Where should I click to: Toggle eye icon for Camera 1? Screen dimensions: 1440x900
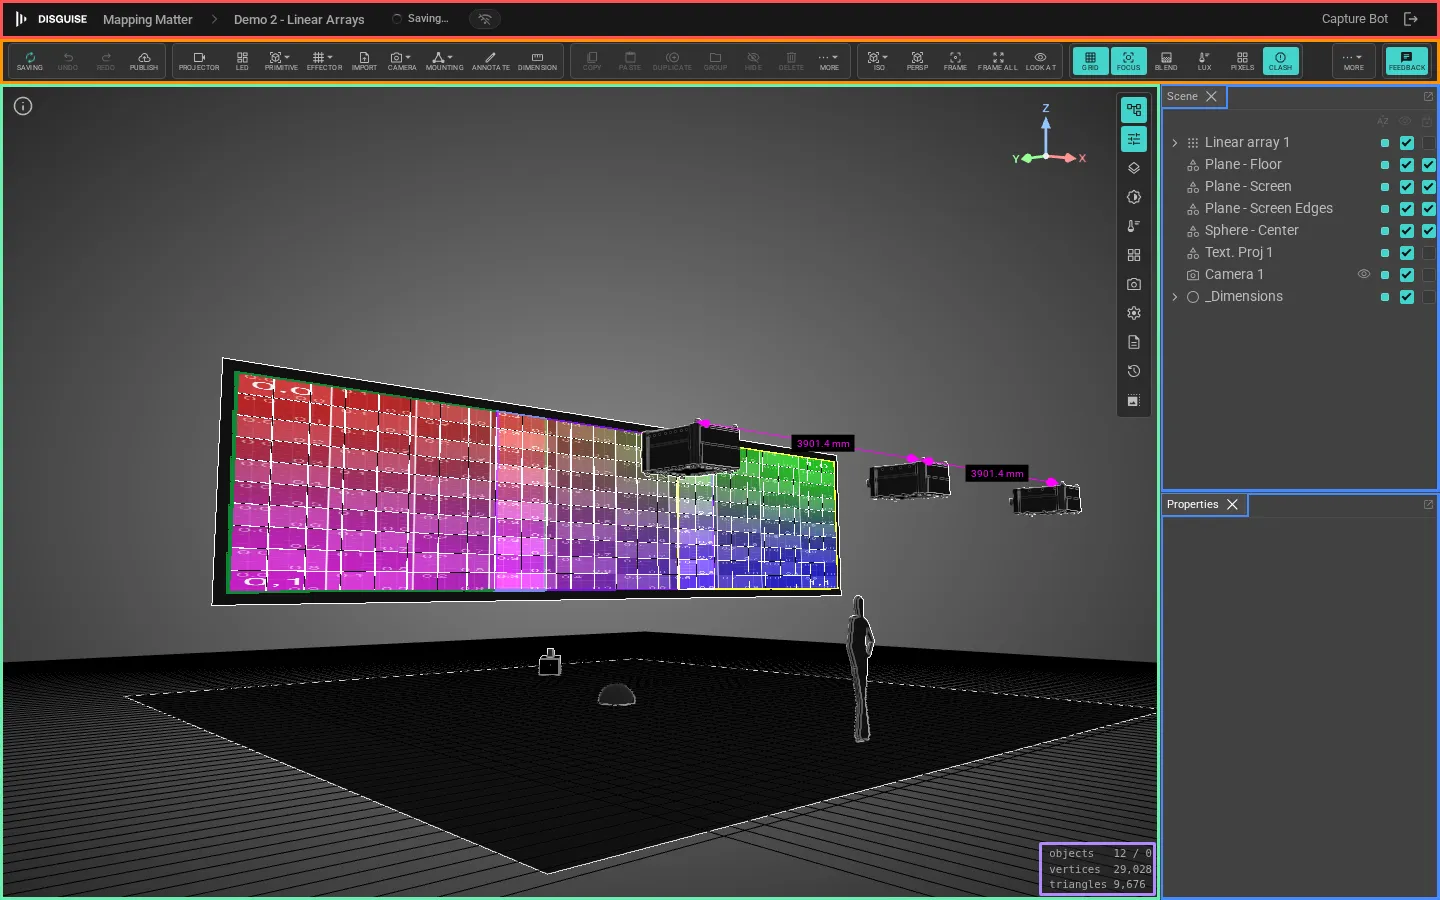pyautogui.click(x=1363, y=274)
